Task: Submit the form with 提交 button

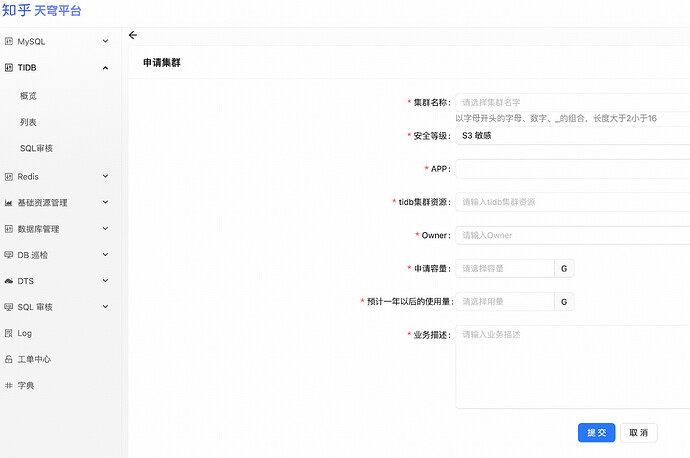Action: [x=596, y=432]
